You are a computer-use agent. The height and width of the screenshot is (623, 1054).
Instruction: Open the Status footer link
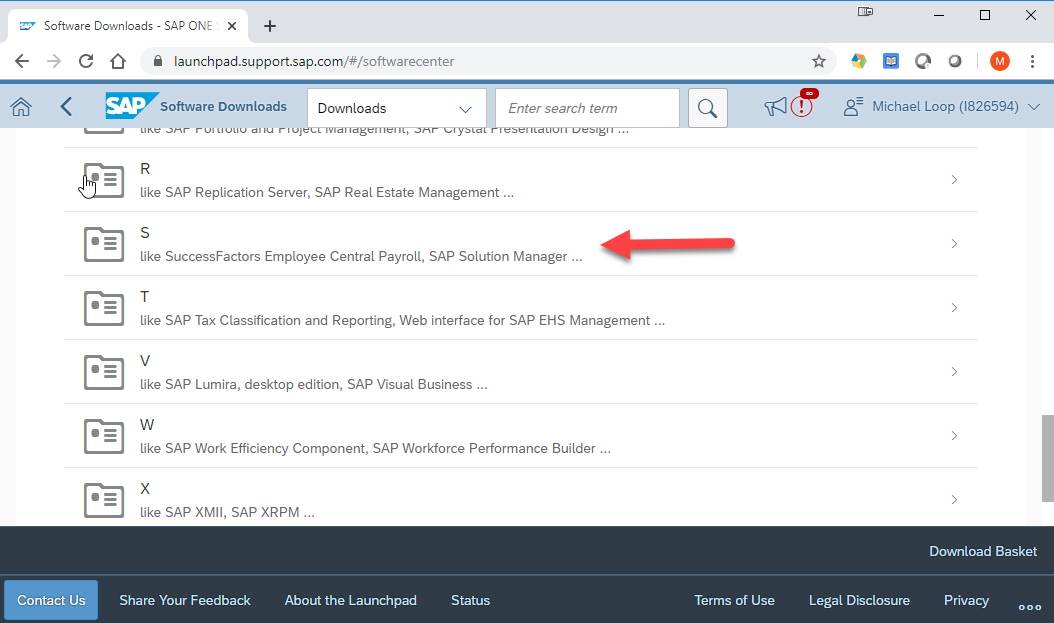click(471, 600)
